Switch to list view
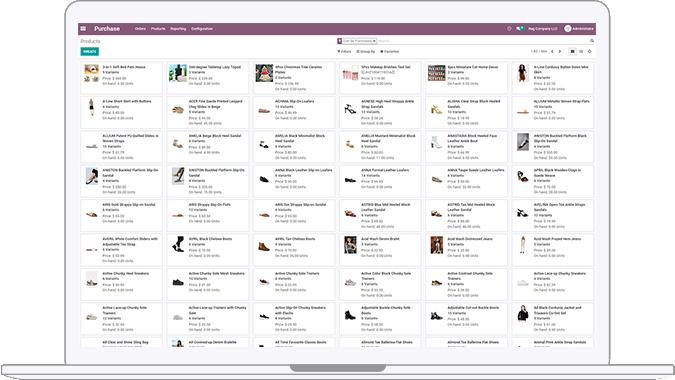The image size is (675, 380). coord(581,52)
